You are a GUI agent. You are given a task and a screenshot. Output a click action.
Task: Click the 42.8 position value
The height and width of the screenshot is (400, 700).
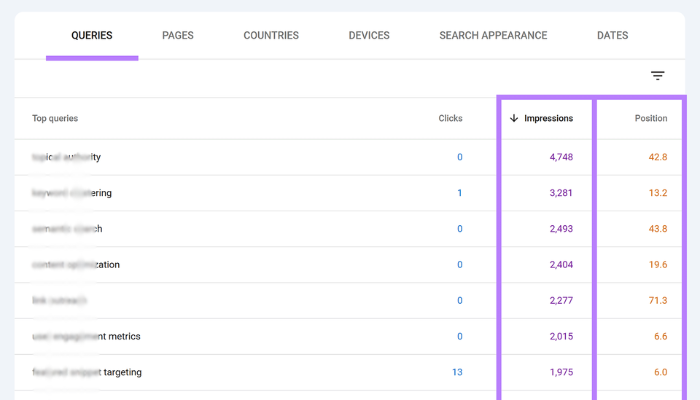658,157
